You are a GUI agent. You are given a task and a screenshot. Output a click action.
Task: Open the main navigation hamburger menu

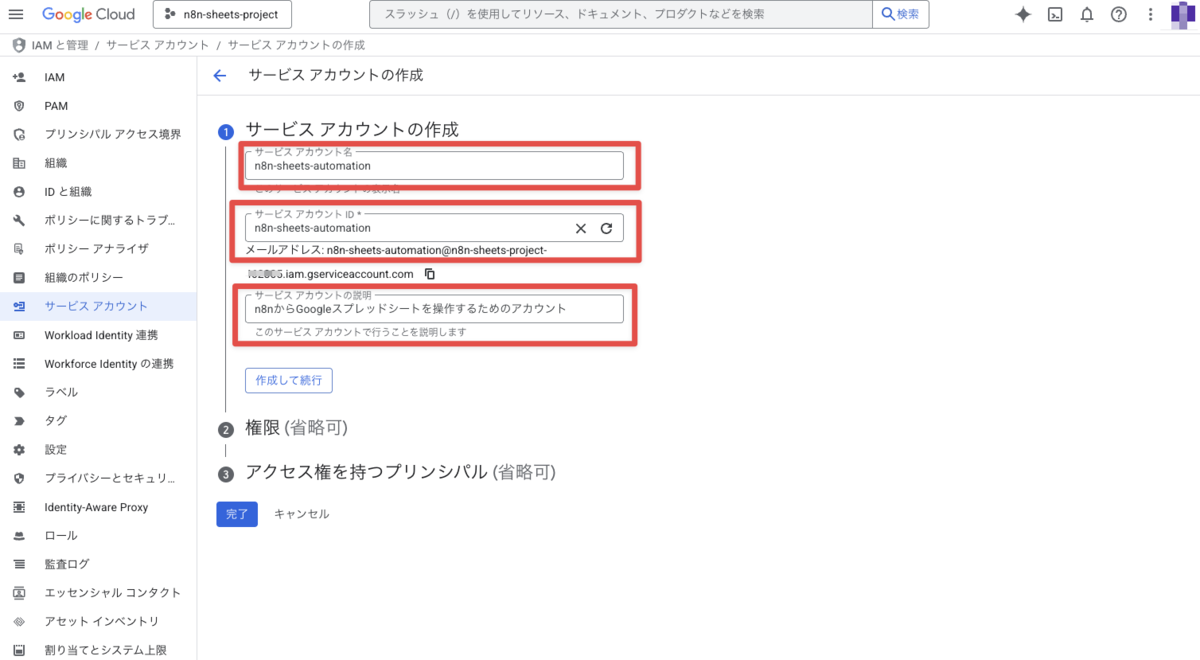(x=16, y=14)
